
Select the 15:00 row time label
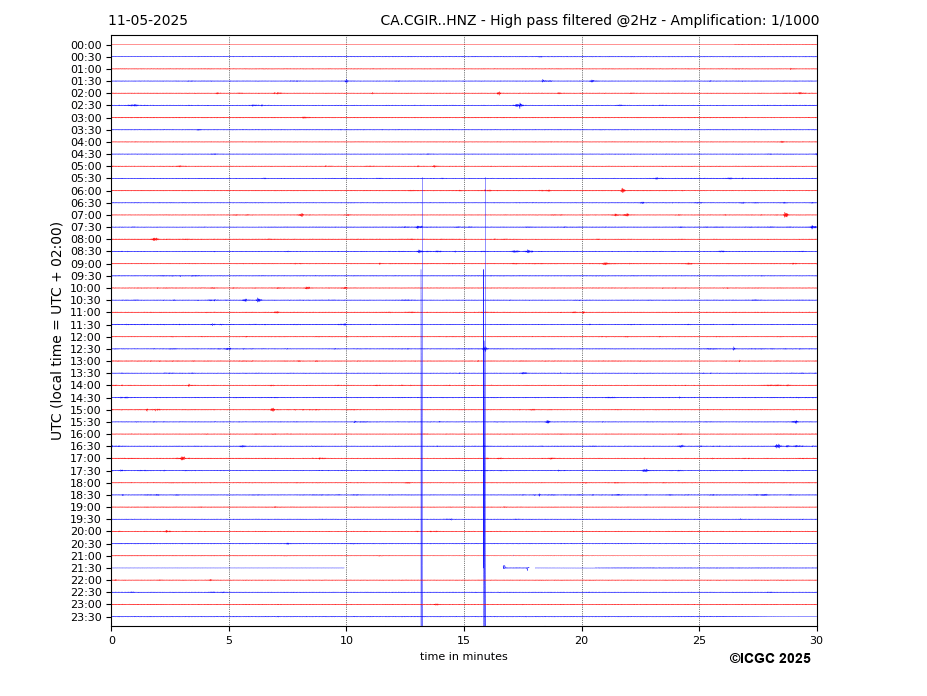(86, 410)
